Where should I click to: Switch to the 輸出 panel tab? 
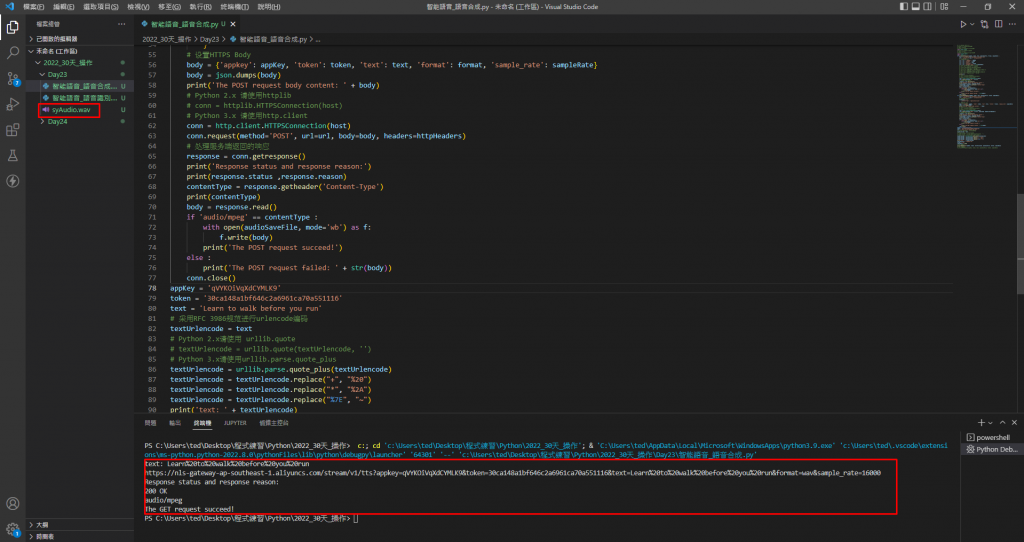pyautogui.click(x=175, y=423)
